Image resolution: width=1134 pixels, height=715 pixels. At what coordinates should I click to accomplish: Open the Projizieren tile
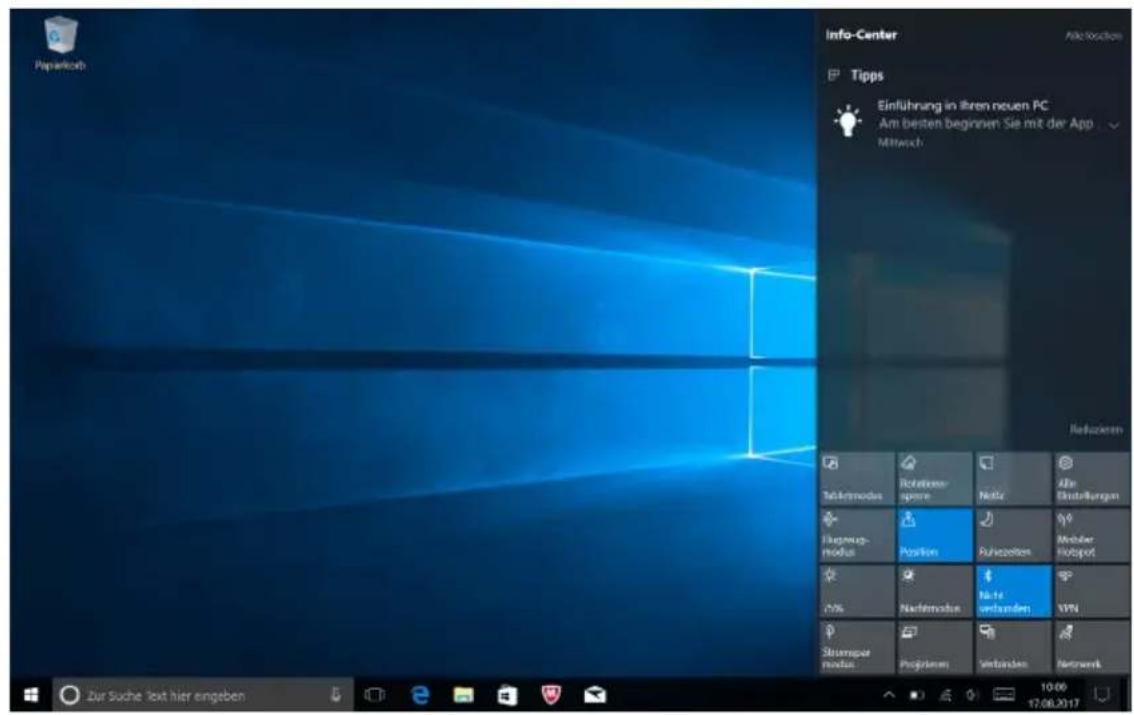tap(934, 647)
